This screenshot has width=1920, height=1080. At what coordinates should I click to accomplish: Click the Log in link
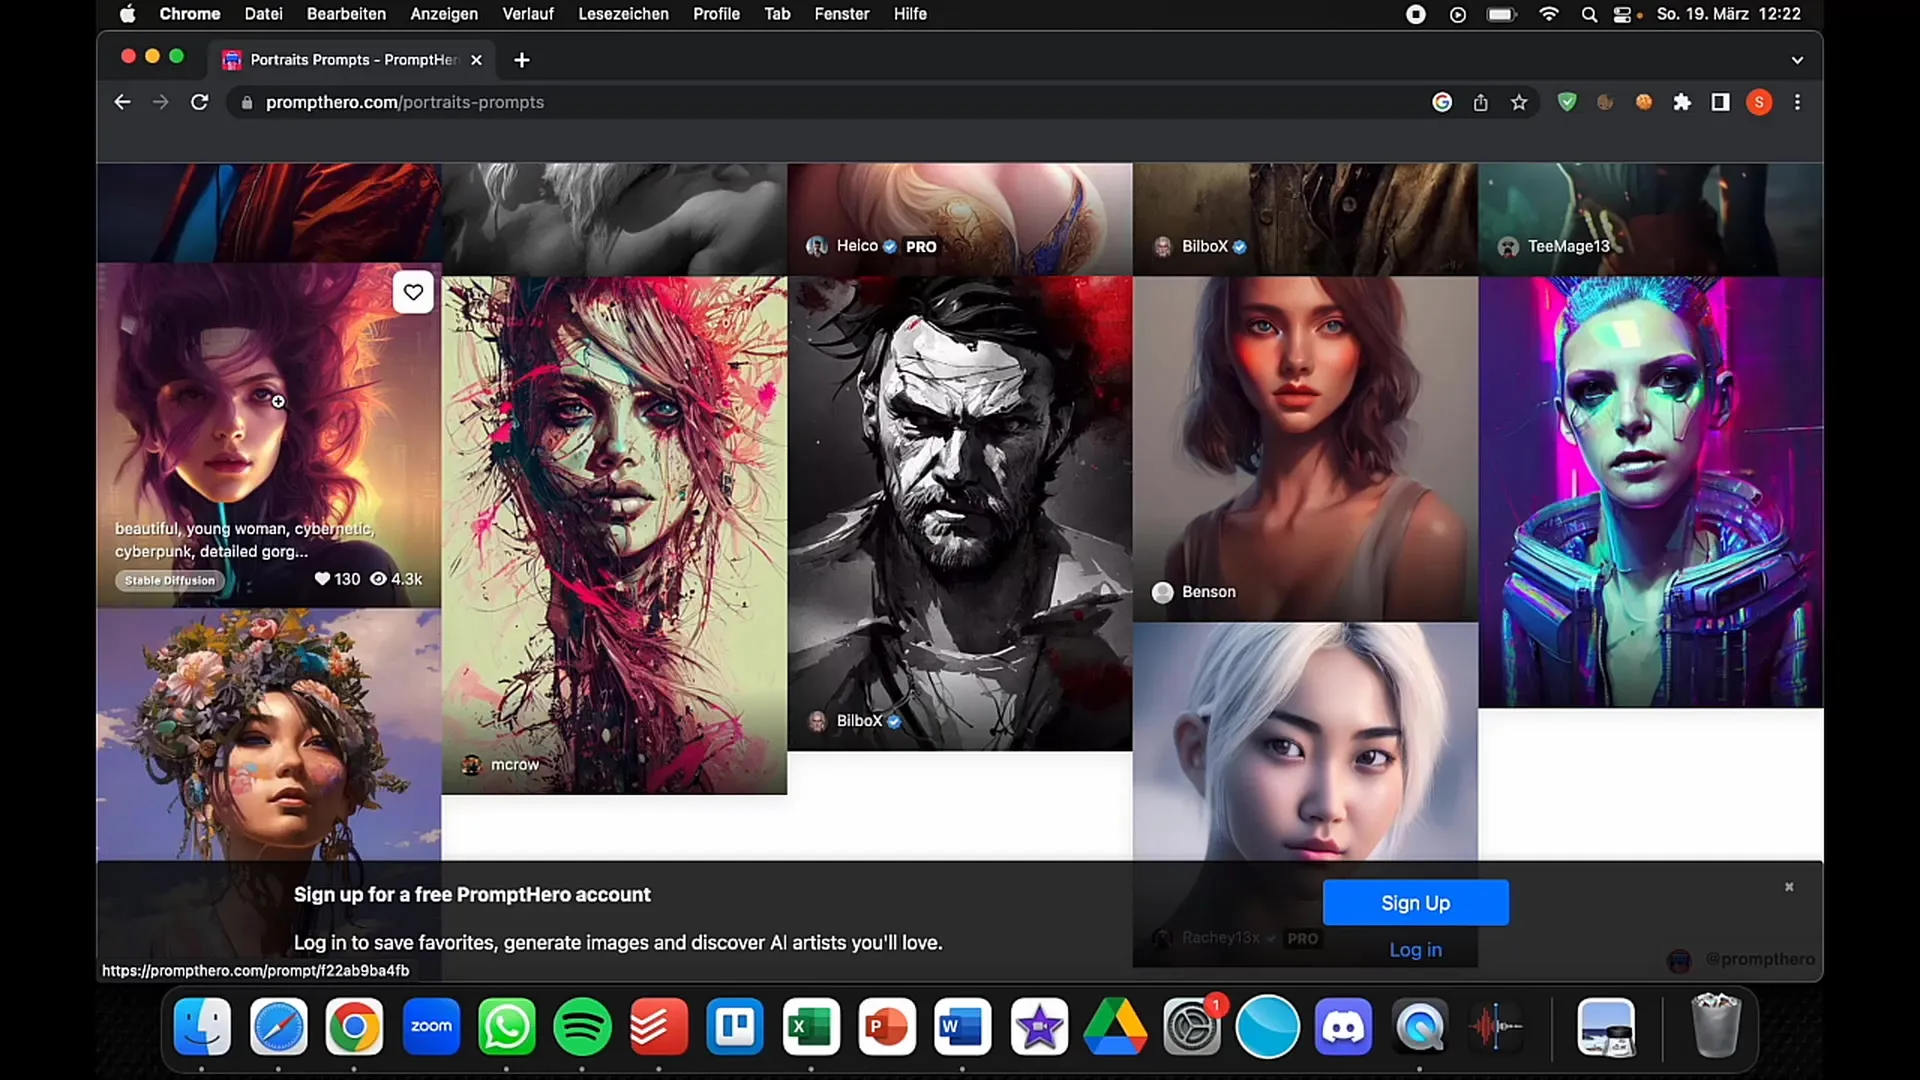tap(1415, 950)
